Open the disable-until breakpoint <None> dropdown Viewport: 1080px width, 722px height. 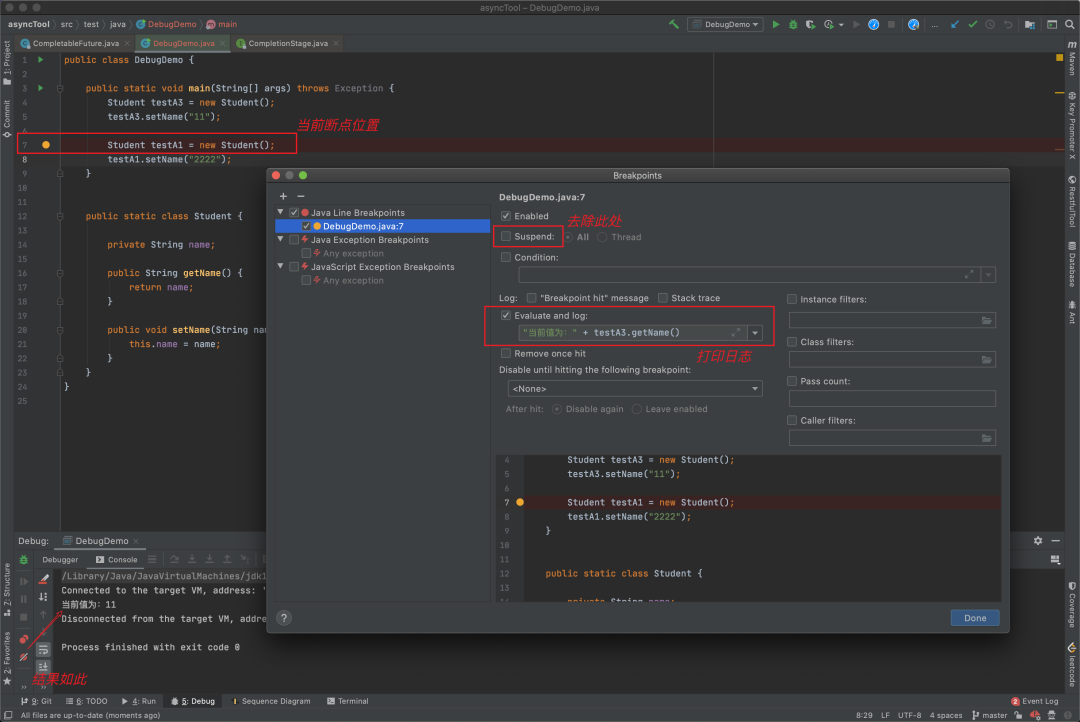(635, 388)
